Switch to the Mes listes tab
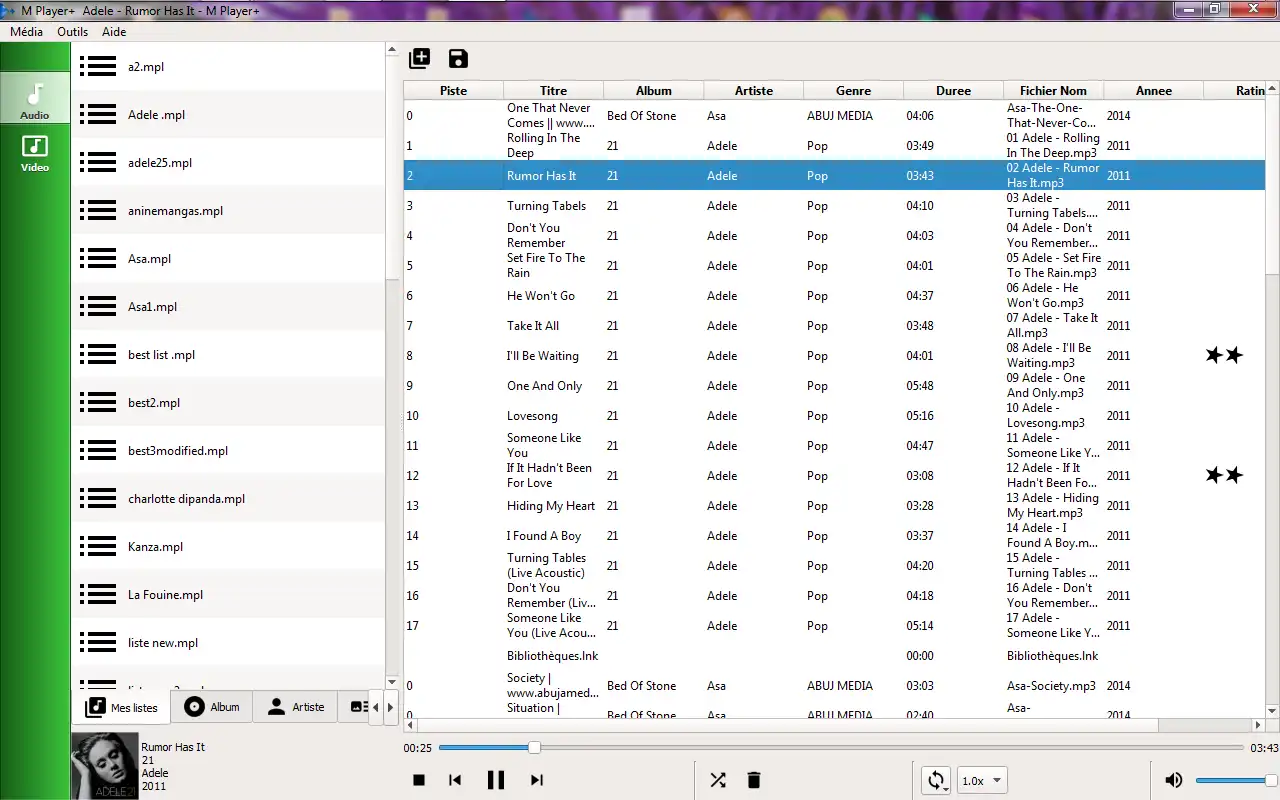Viewport: 1280px width, 800px height. coord(122,707)
